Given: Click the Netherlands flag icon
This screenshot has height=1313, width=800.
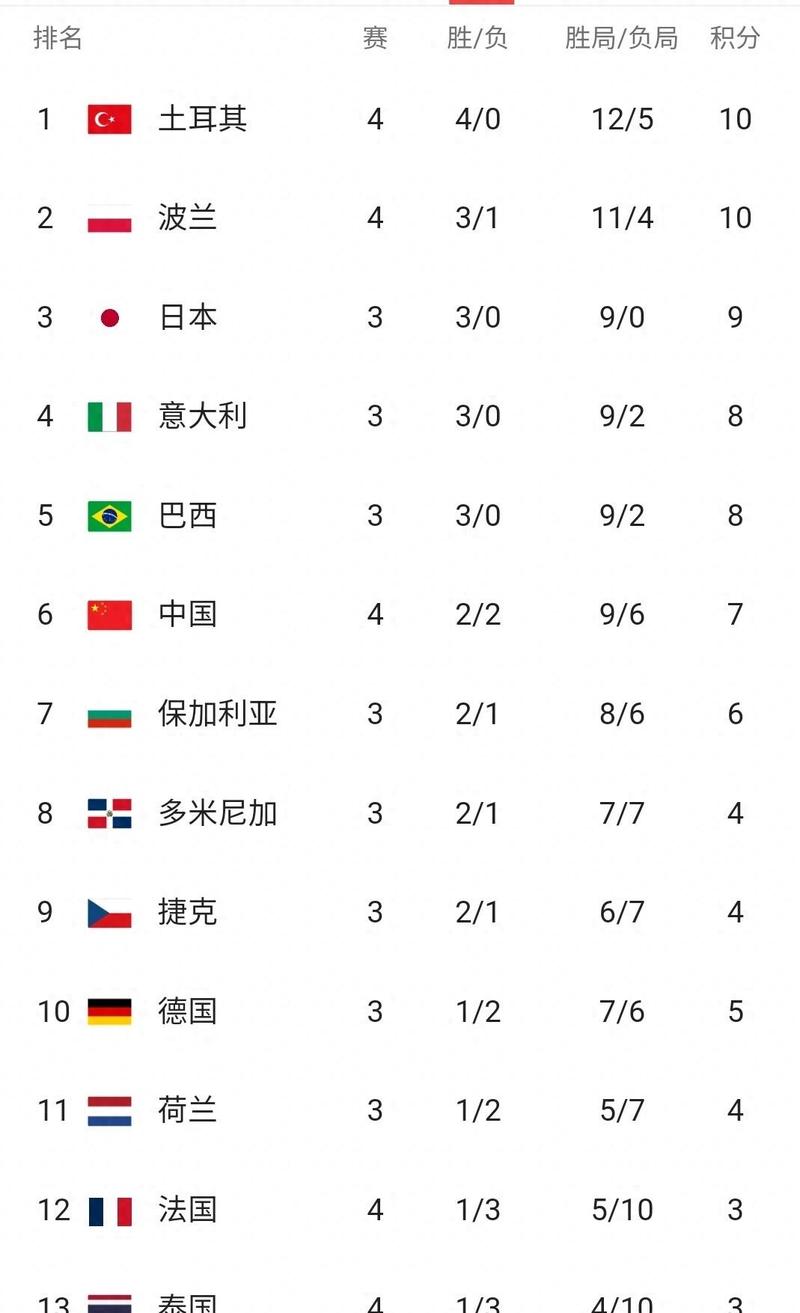Looking at the screenshot, I should [109, 1110].
